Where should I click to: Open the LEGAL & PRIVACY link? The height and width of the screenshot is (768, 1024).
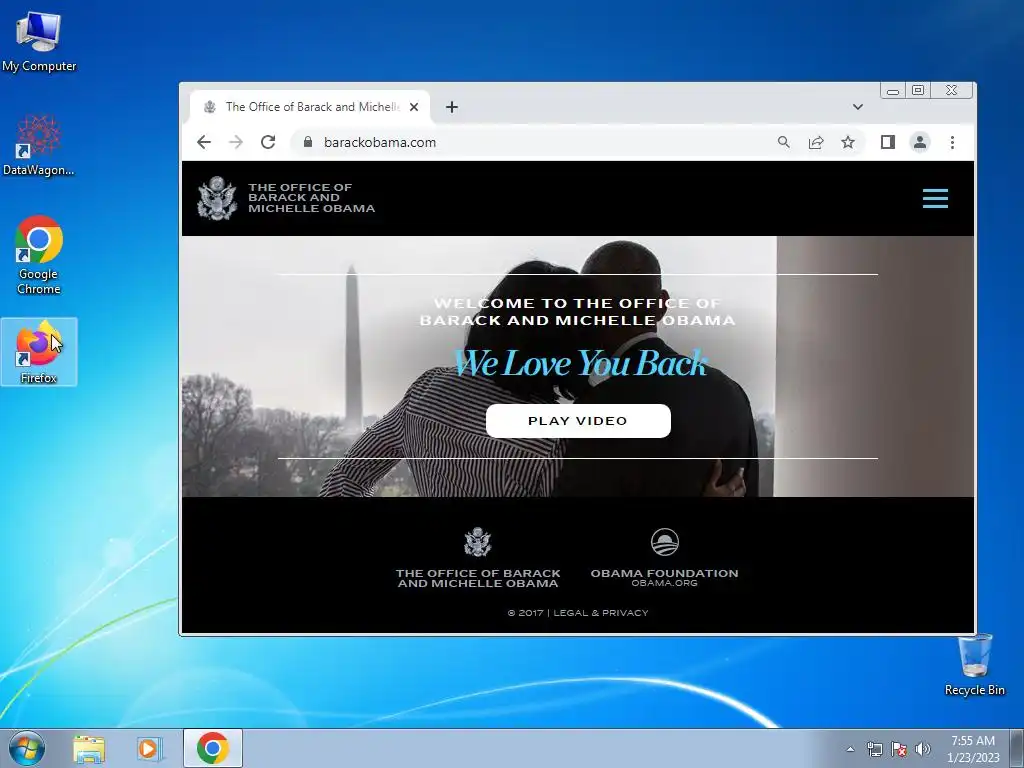tap(601, 613)
